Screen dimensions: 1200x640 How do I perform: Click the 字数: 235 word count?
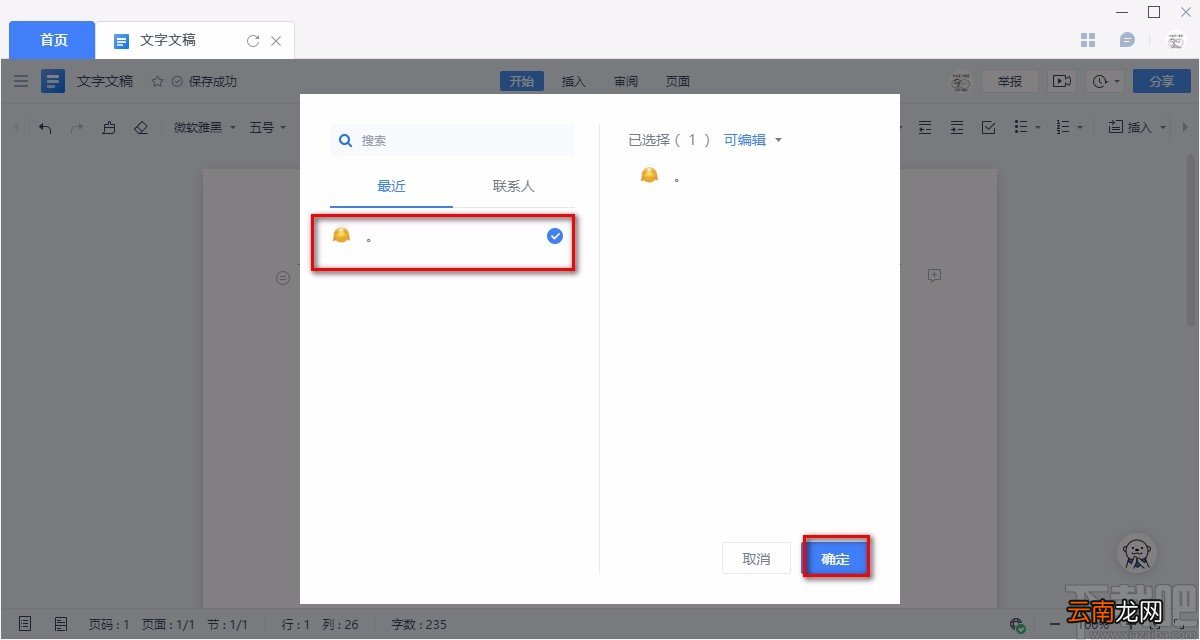[419, 624]
